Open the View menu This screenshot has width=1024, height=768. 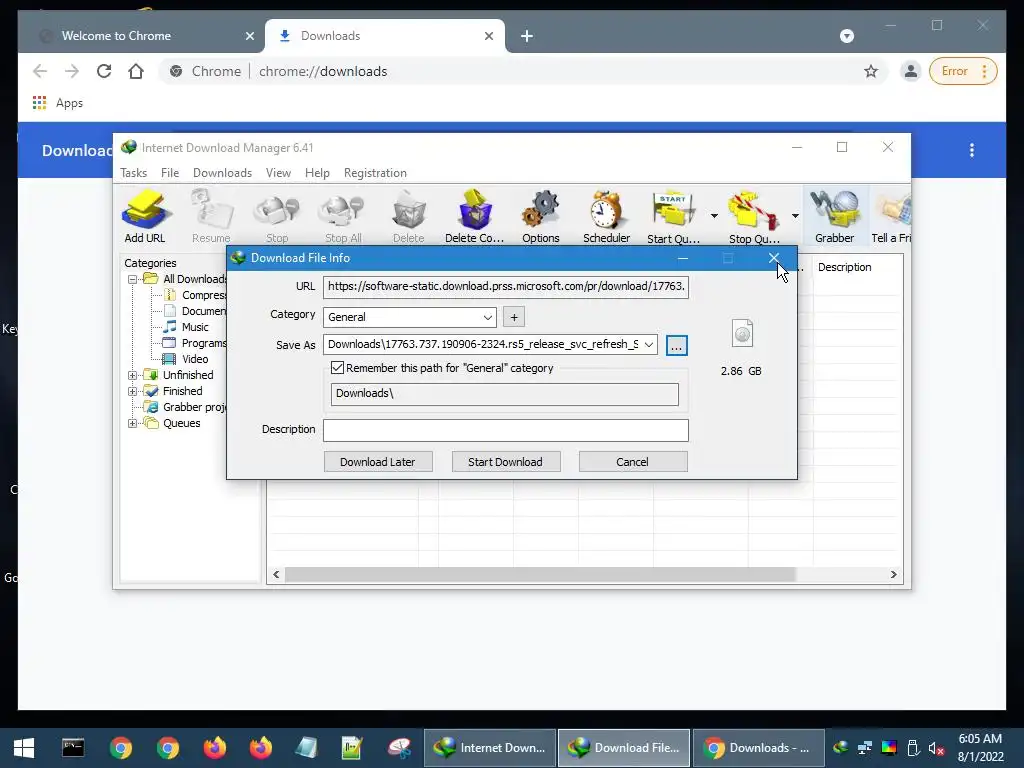pyautogui.click(x=278, y=173)
